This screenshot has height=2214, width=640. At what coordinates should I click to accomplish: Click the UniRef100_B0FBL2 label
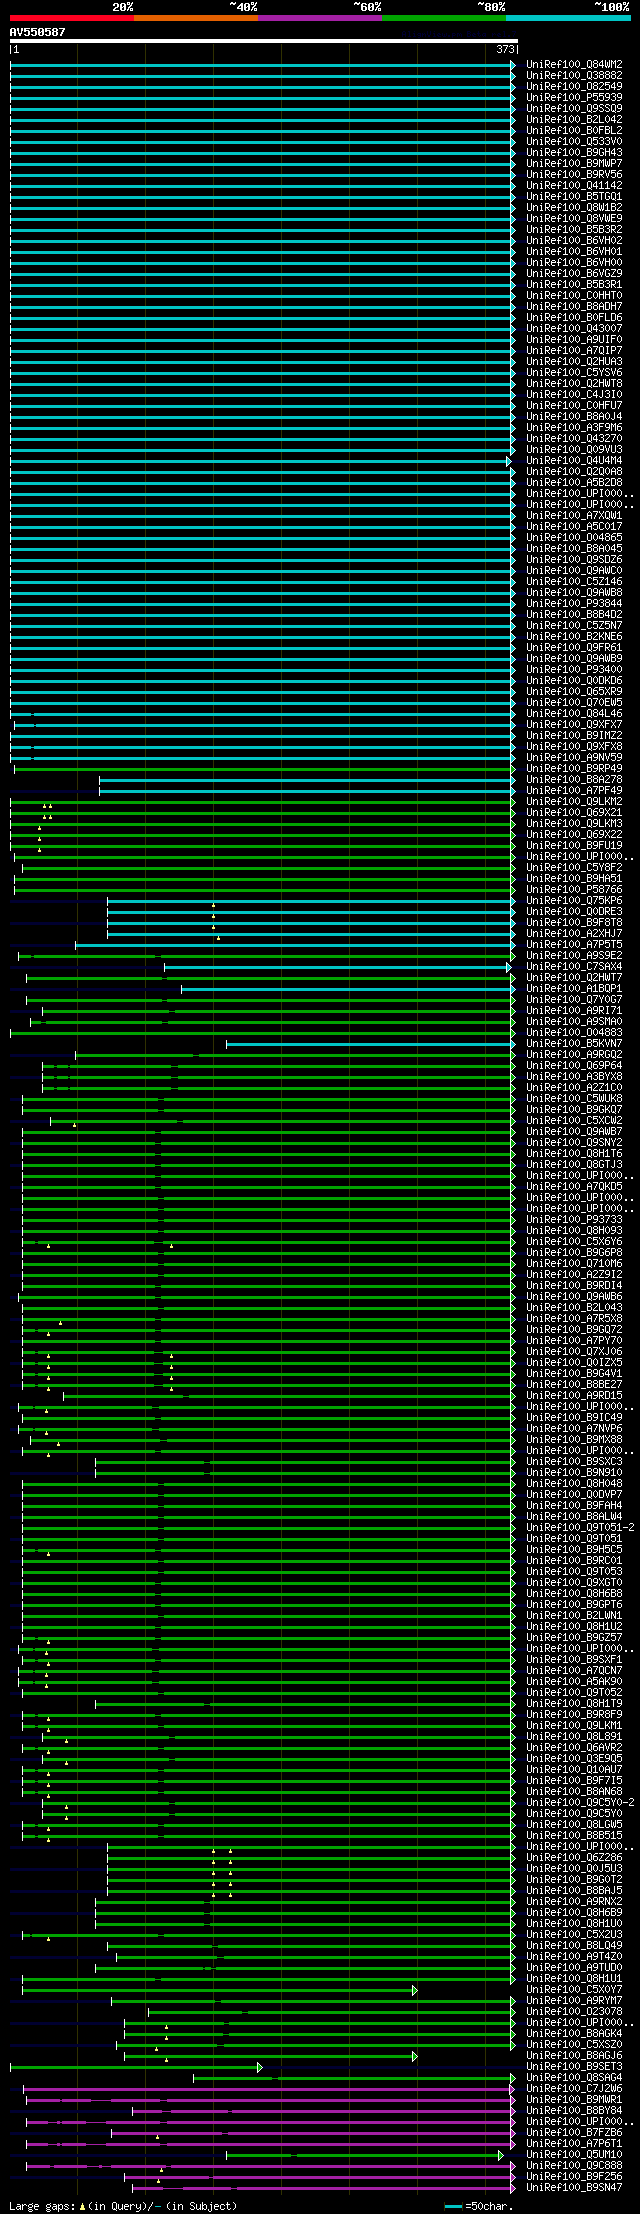click(574, 130)
